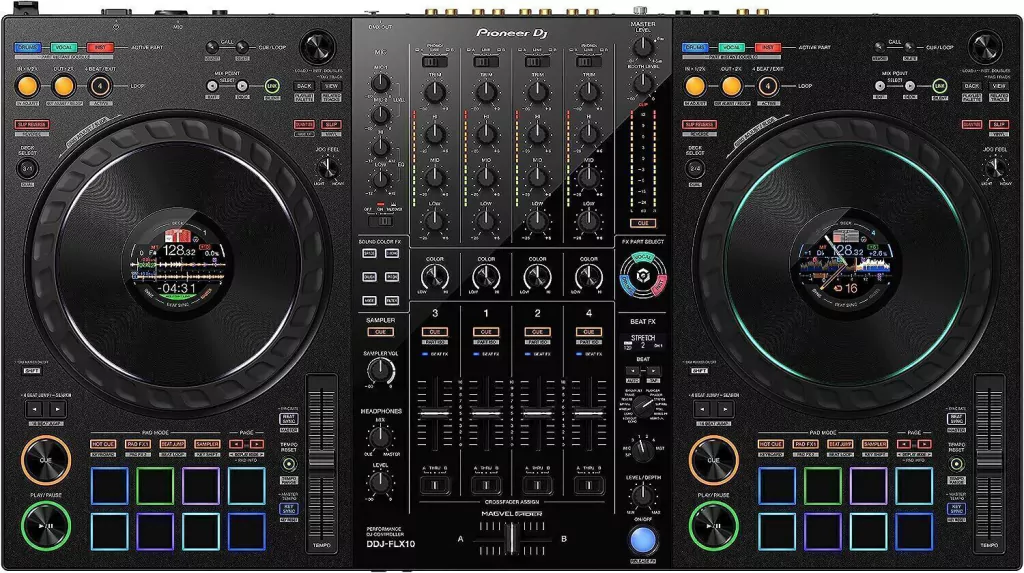The image size is (1024, 573).
Task: Click beat jump backward arrow on left deck
Action: click(34, 409)
